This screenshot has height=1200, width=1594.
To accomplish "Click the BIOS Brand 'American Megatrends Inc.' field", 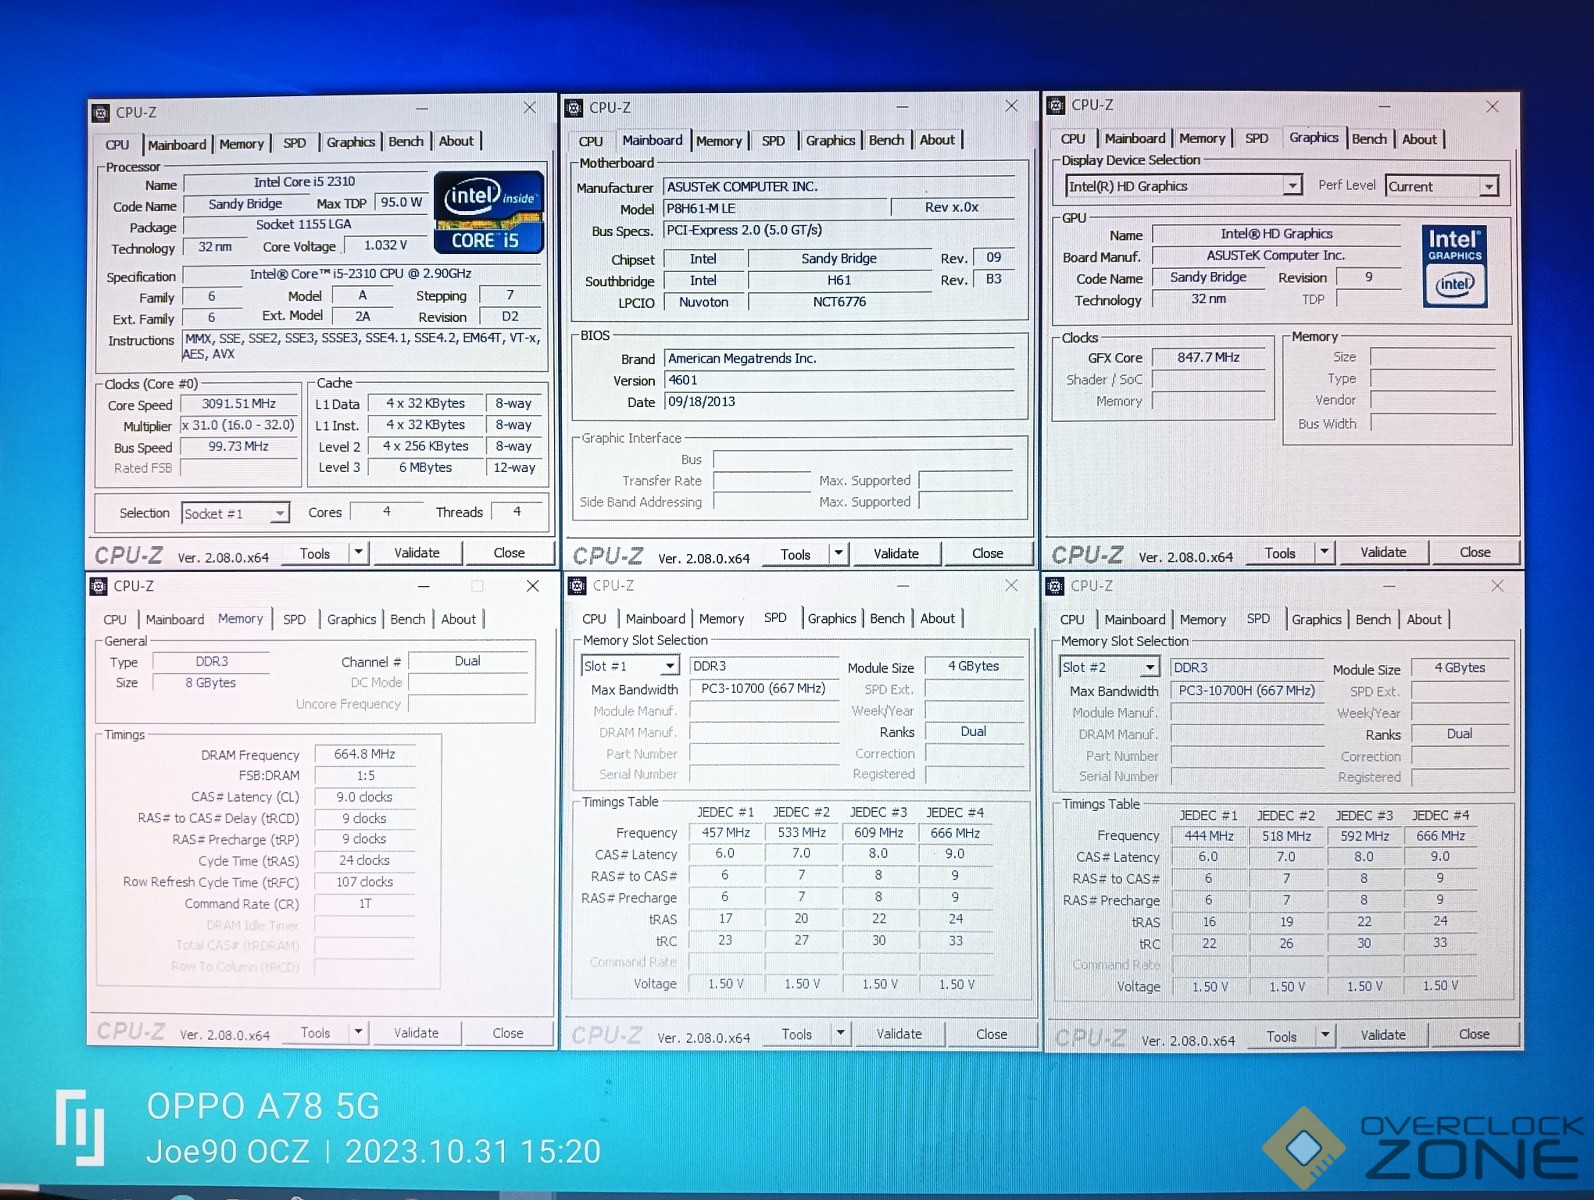I will [840, 359].
